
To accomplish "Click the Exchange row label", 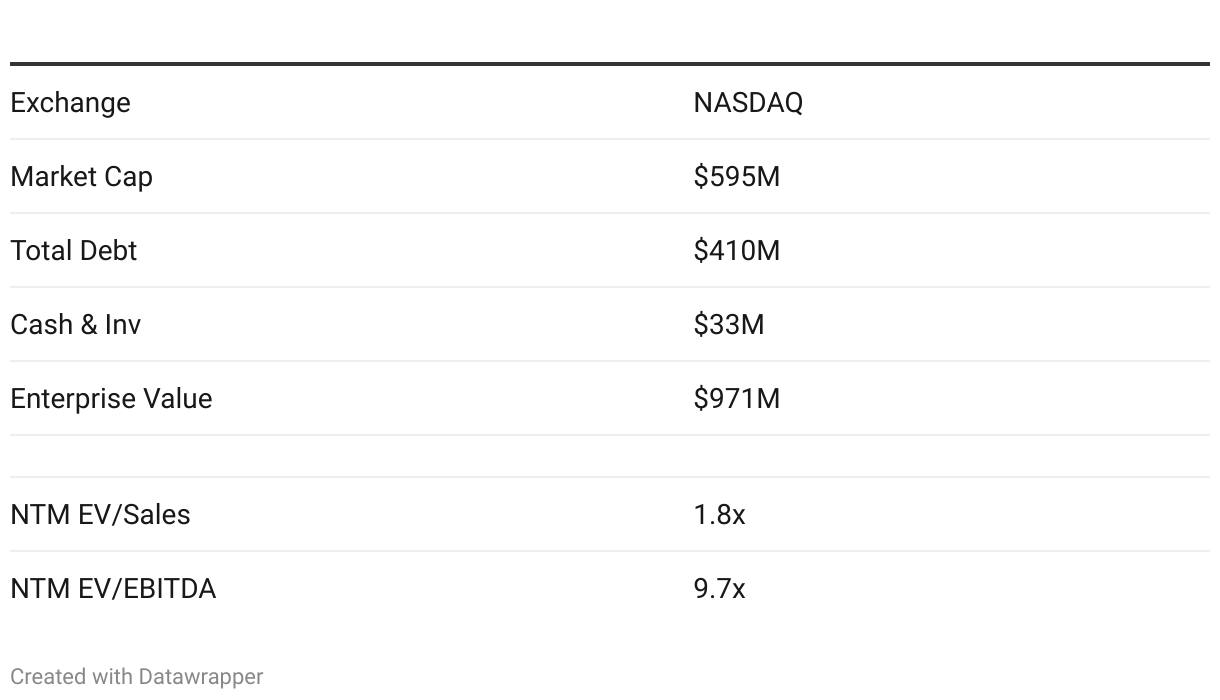I will pos(70,103).
